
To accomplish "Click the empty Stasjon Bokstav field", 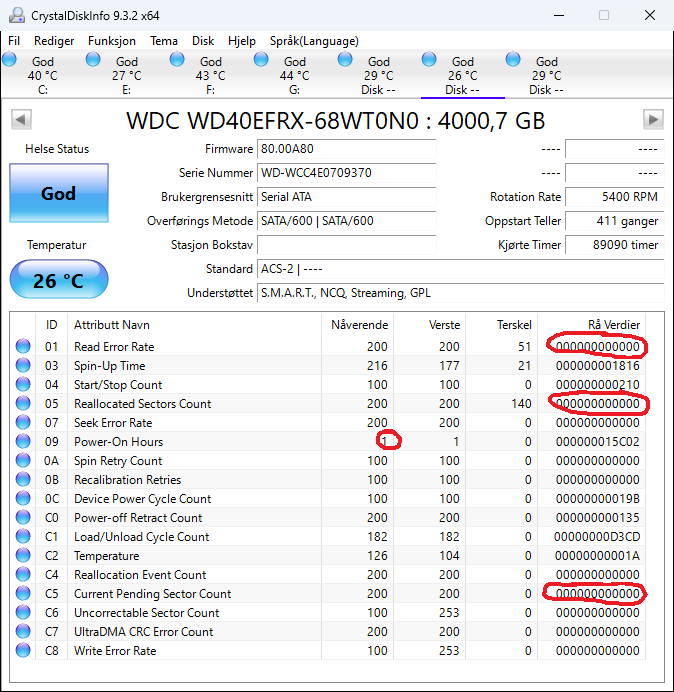I will tap(346, 244).
